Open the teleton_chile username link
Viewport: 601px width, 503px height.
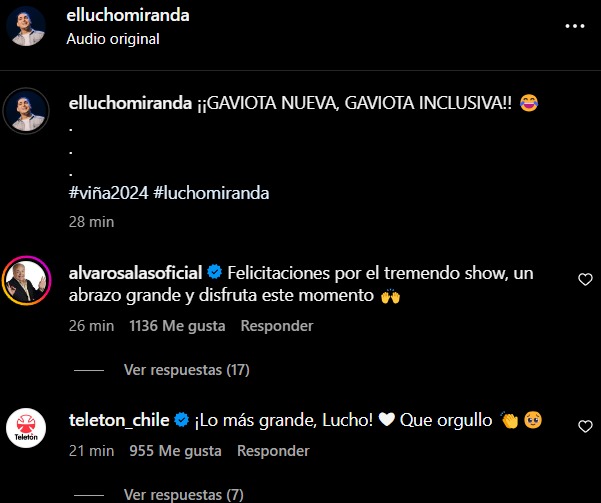119,420
